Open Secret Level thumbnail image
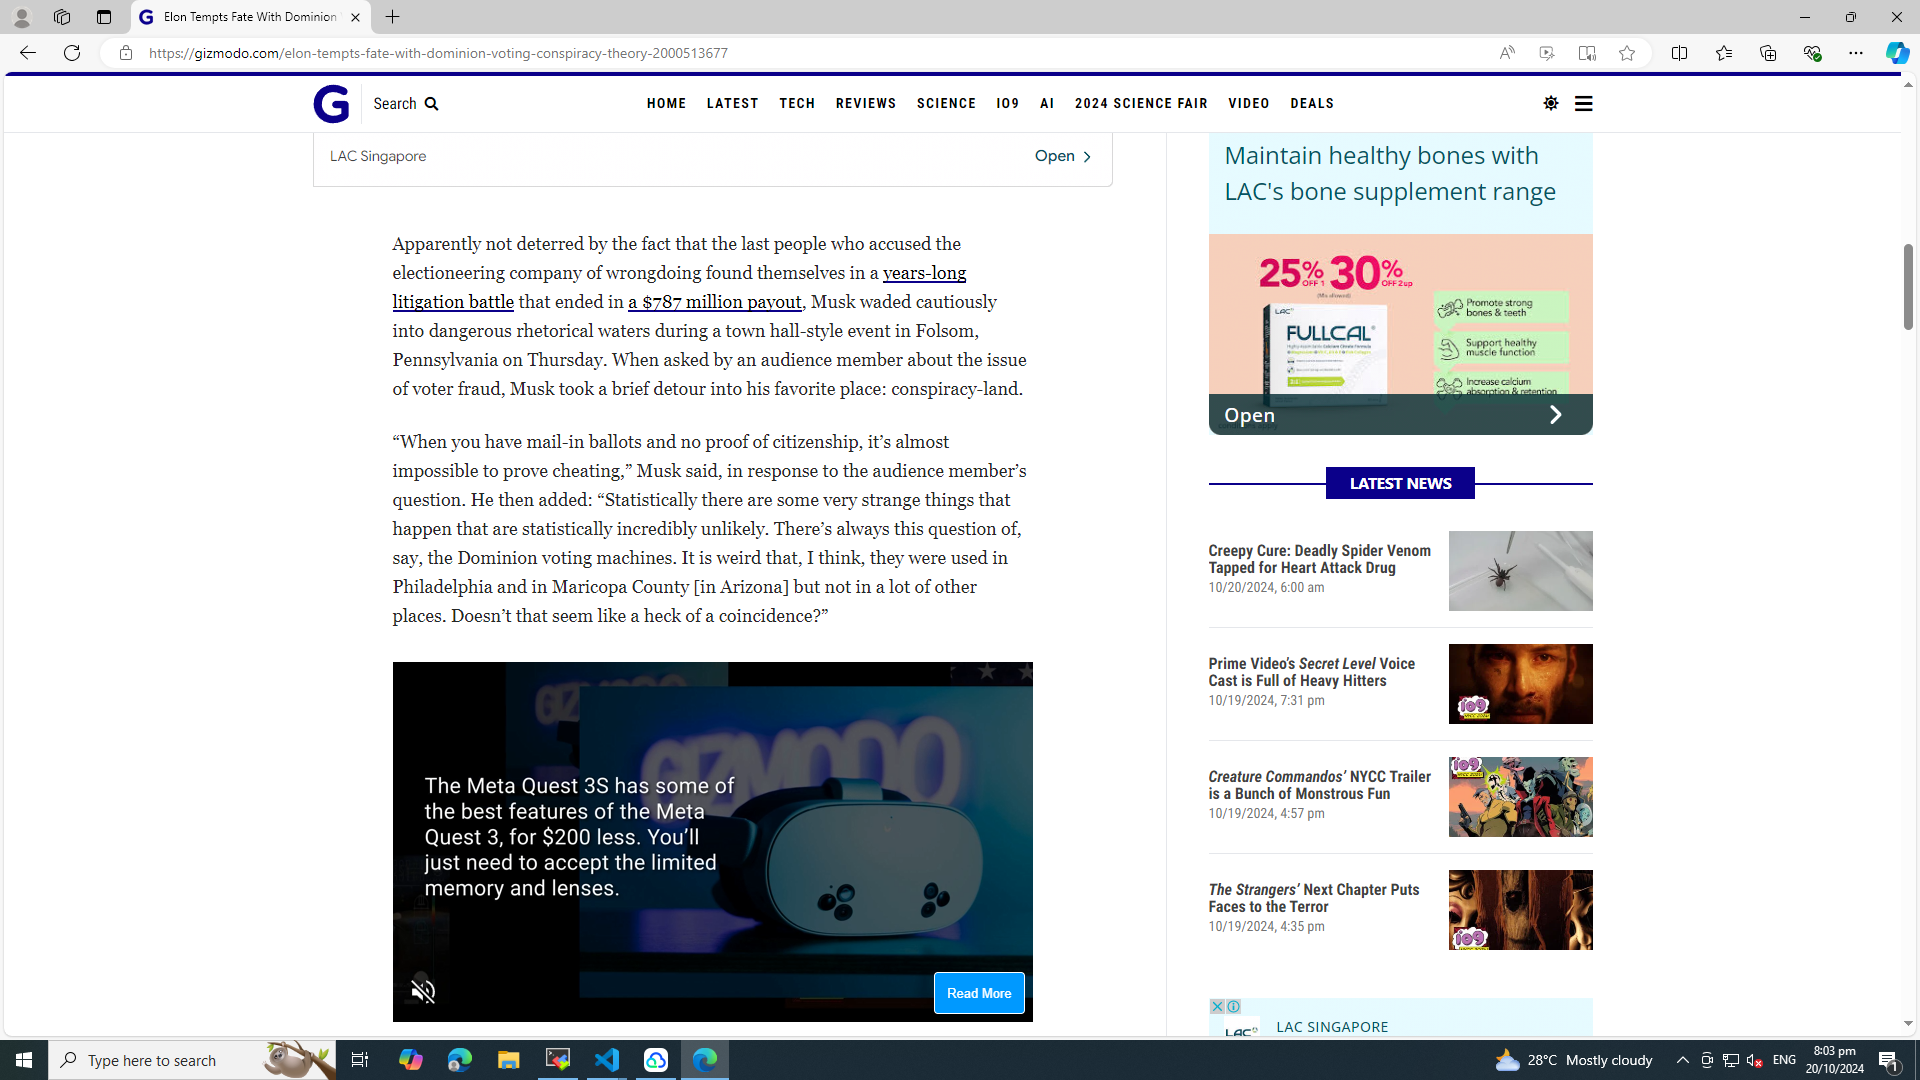Image resolution: width=1920 pixels, height=1080 pixels. click(1520, 684)
